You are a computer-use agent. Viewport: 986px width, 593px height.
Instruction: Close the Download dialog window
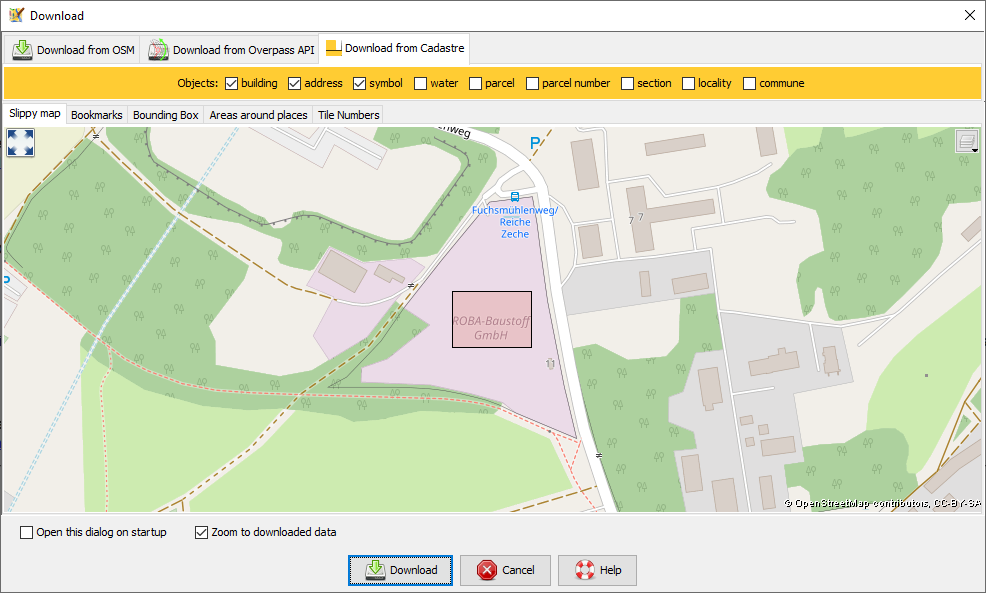(x=968, y=15)
